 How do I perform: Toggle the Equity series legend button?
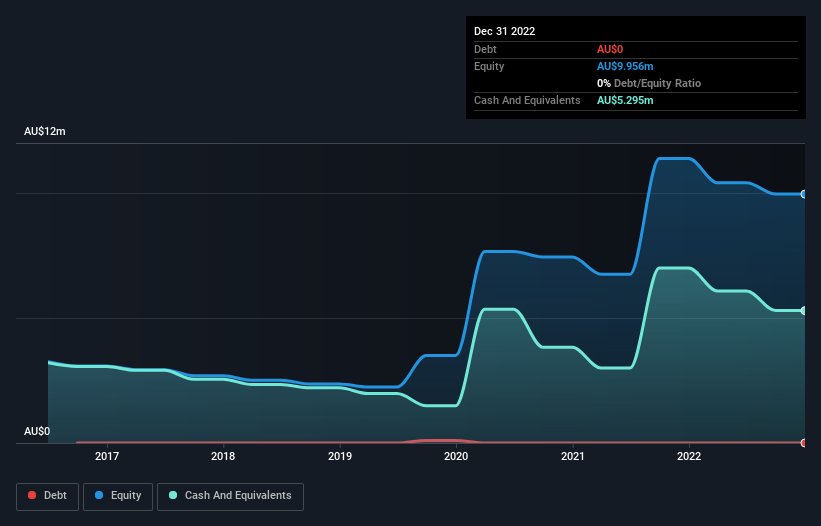click(118, 496)
